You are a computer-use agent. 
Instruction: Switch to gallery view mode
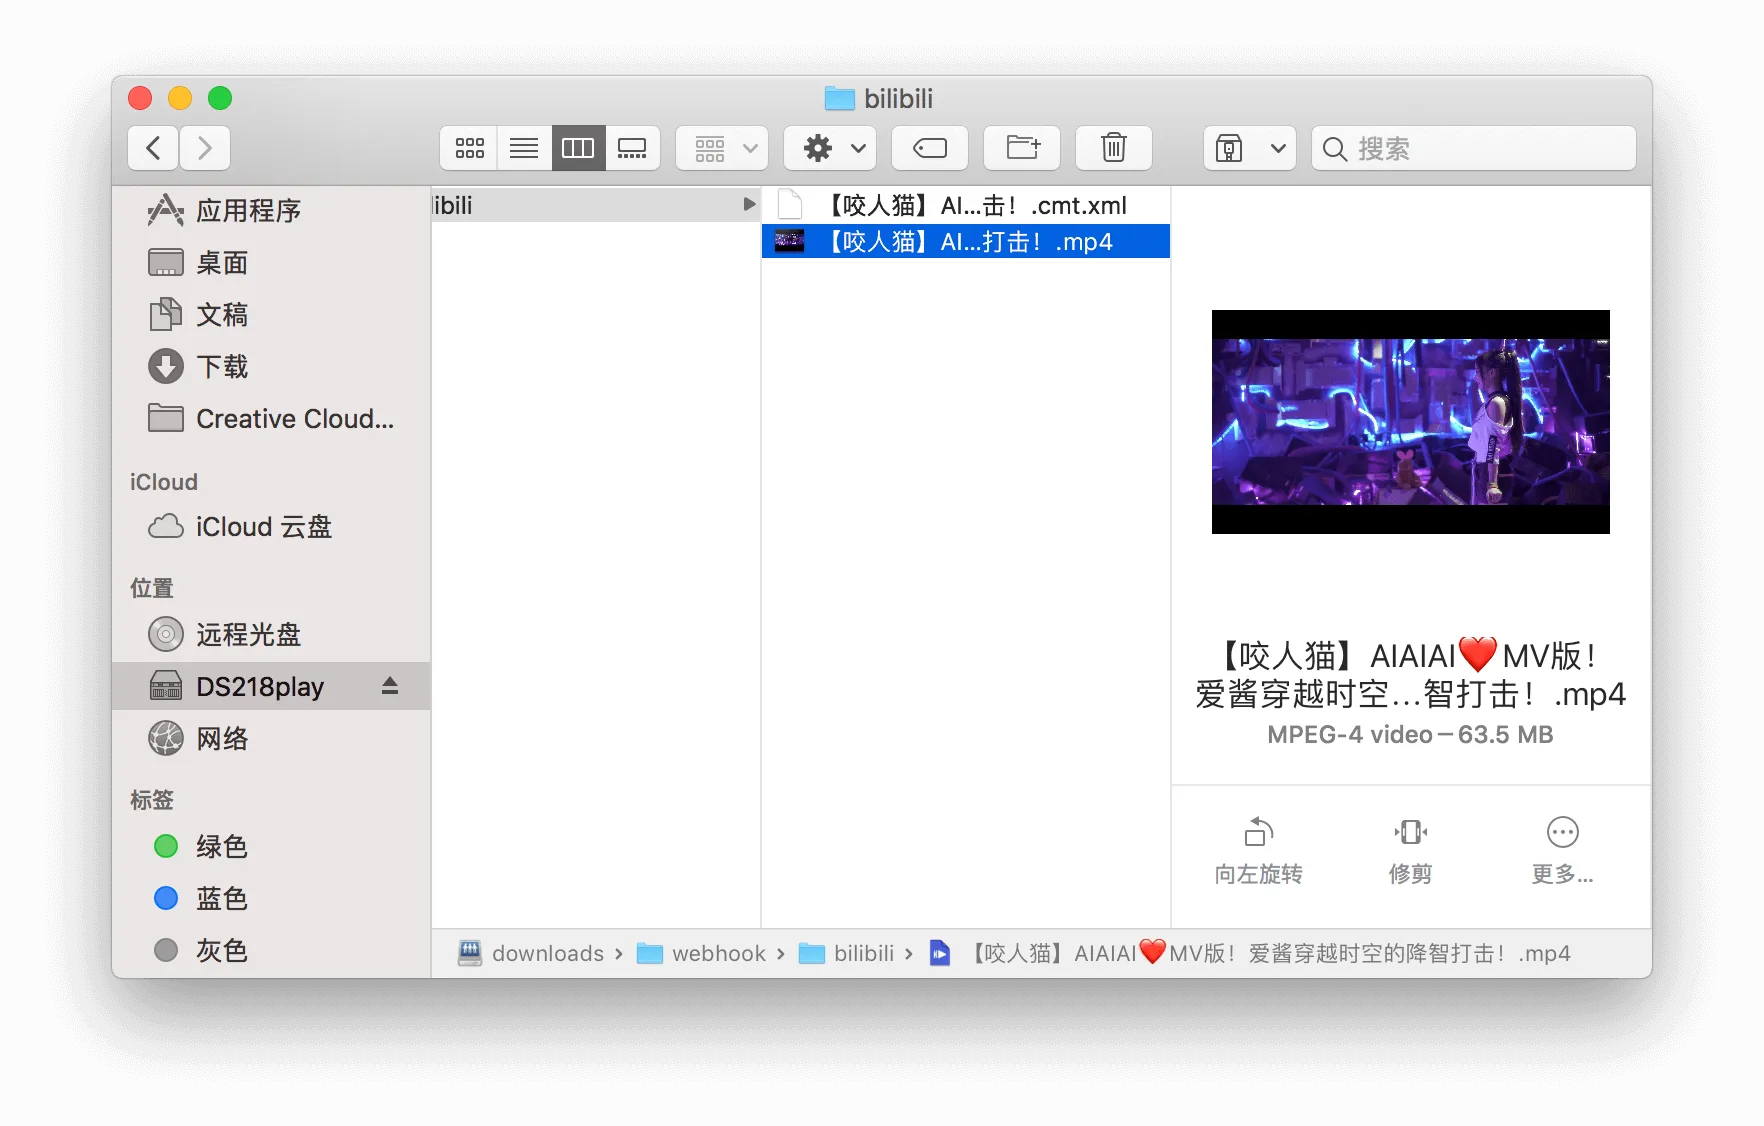(632, 147)
